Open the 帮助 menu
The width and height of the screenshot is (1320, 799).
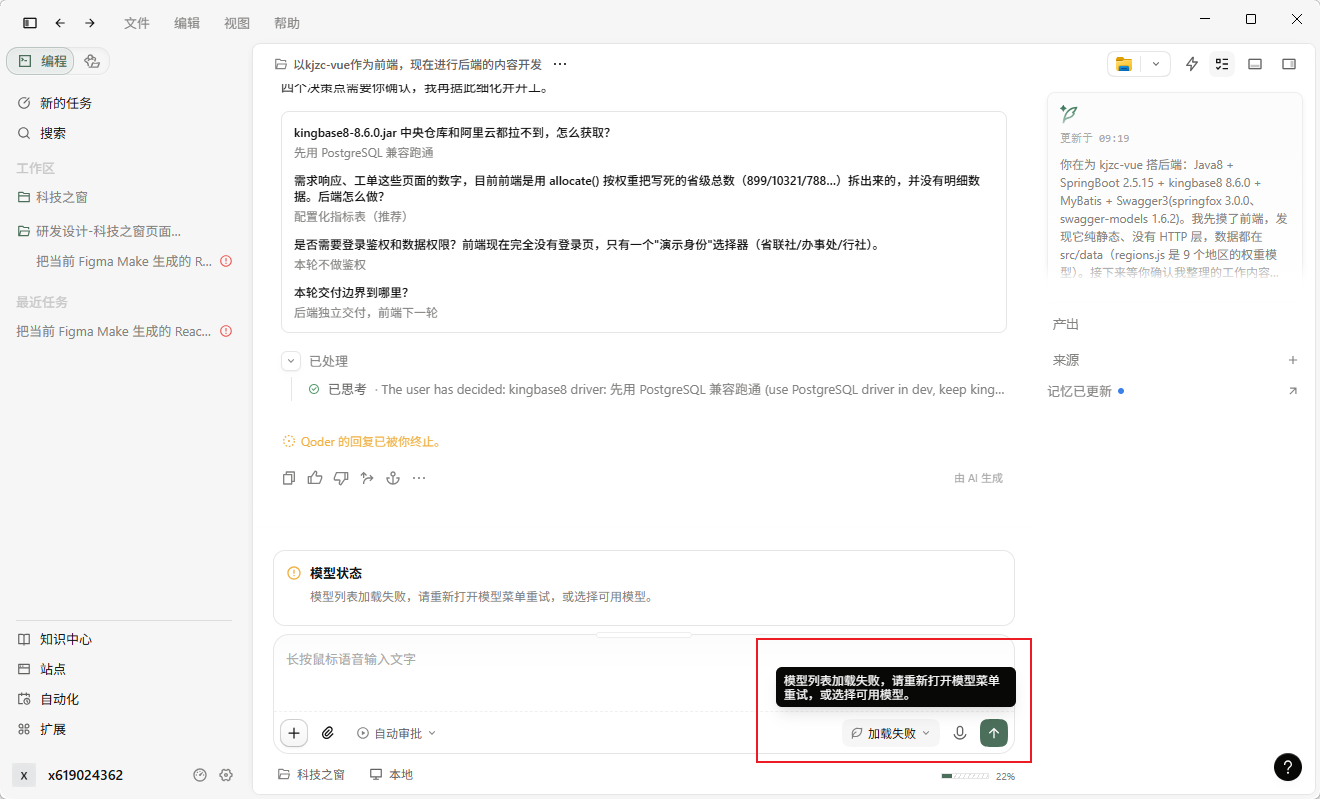[286, 23]
